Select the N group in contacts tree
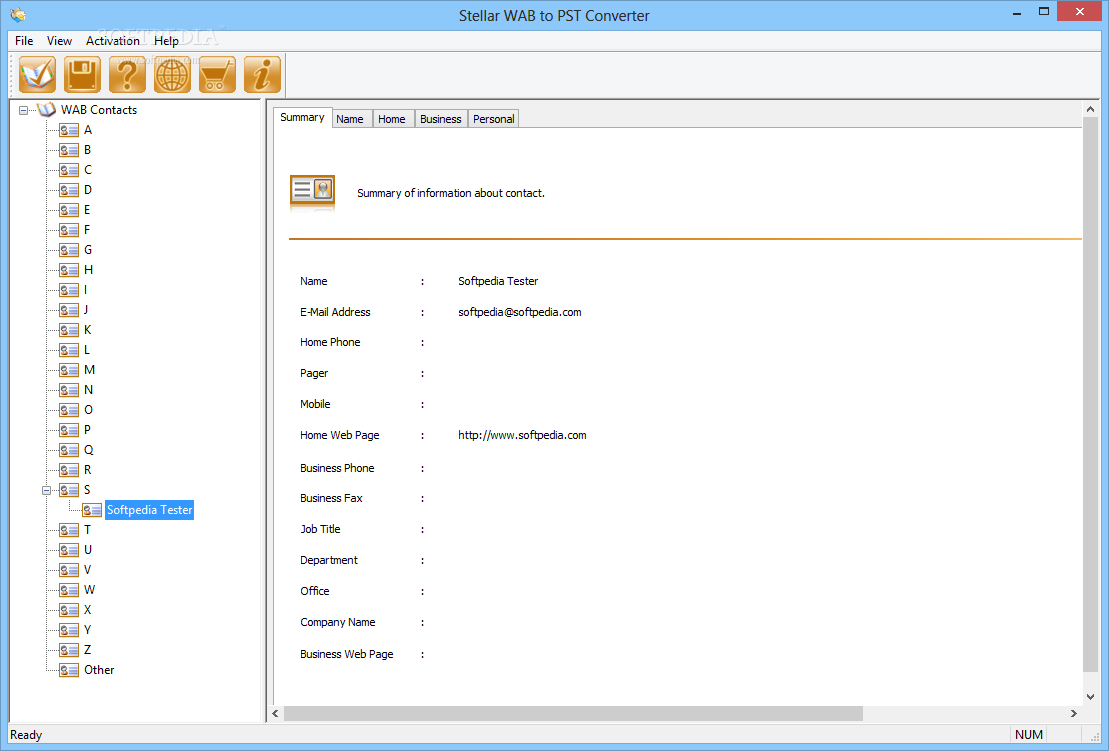Screen dimensions: 1109x751 tap(88, 390)
